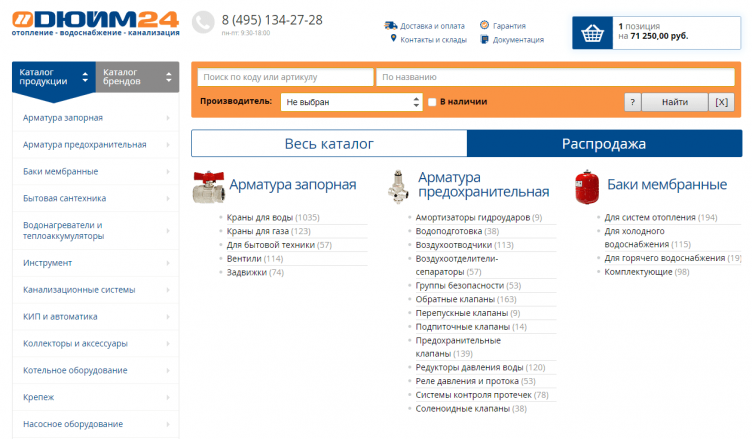Screen dimensions: 752x439
Task: Open the 'Документация' link
Action: [518, 40]
